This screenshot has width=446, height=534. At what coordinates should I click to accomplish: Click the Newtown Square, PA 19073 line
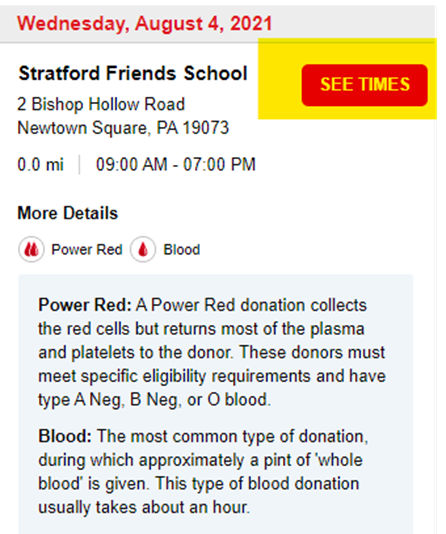[123, 128]
